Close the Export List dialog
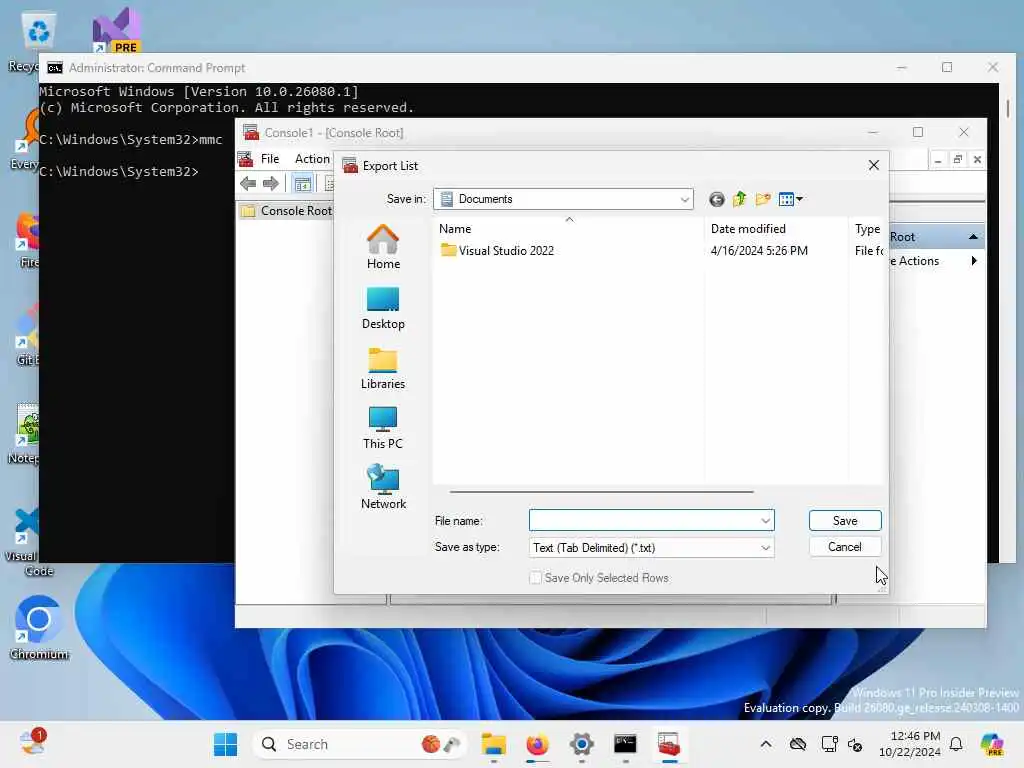Image resolution: width=1024 pixels, height=768 pixels. 874,165
